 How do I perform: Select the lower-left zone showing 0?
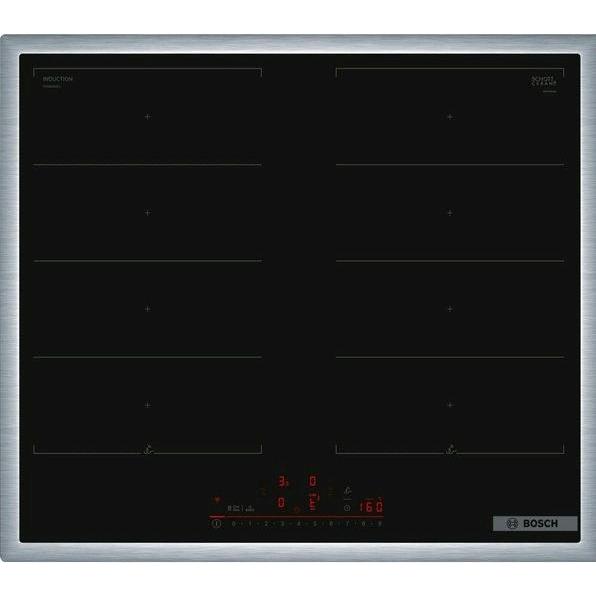281,502
